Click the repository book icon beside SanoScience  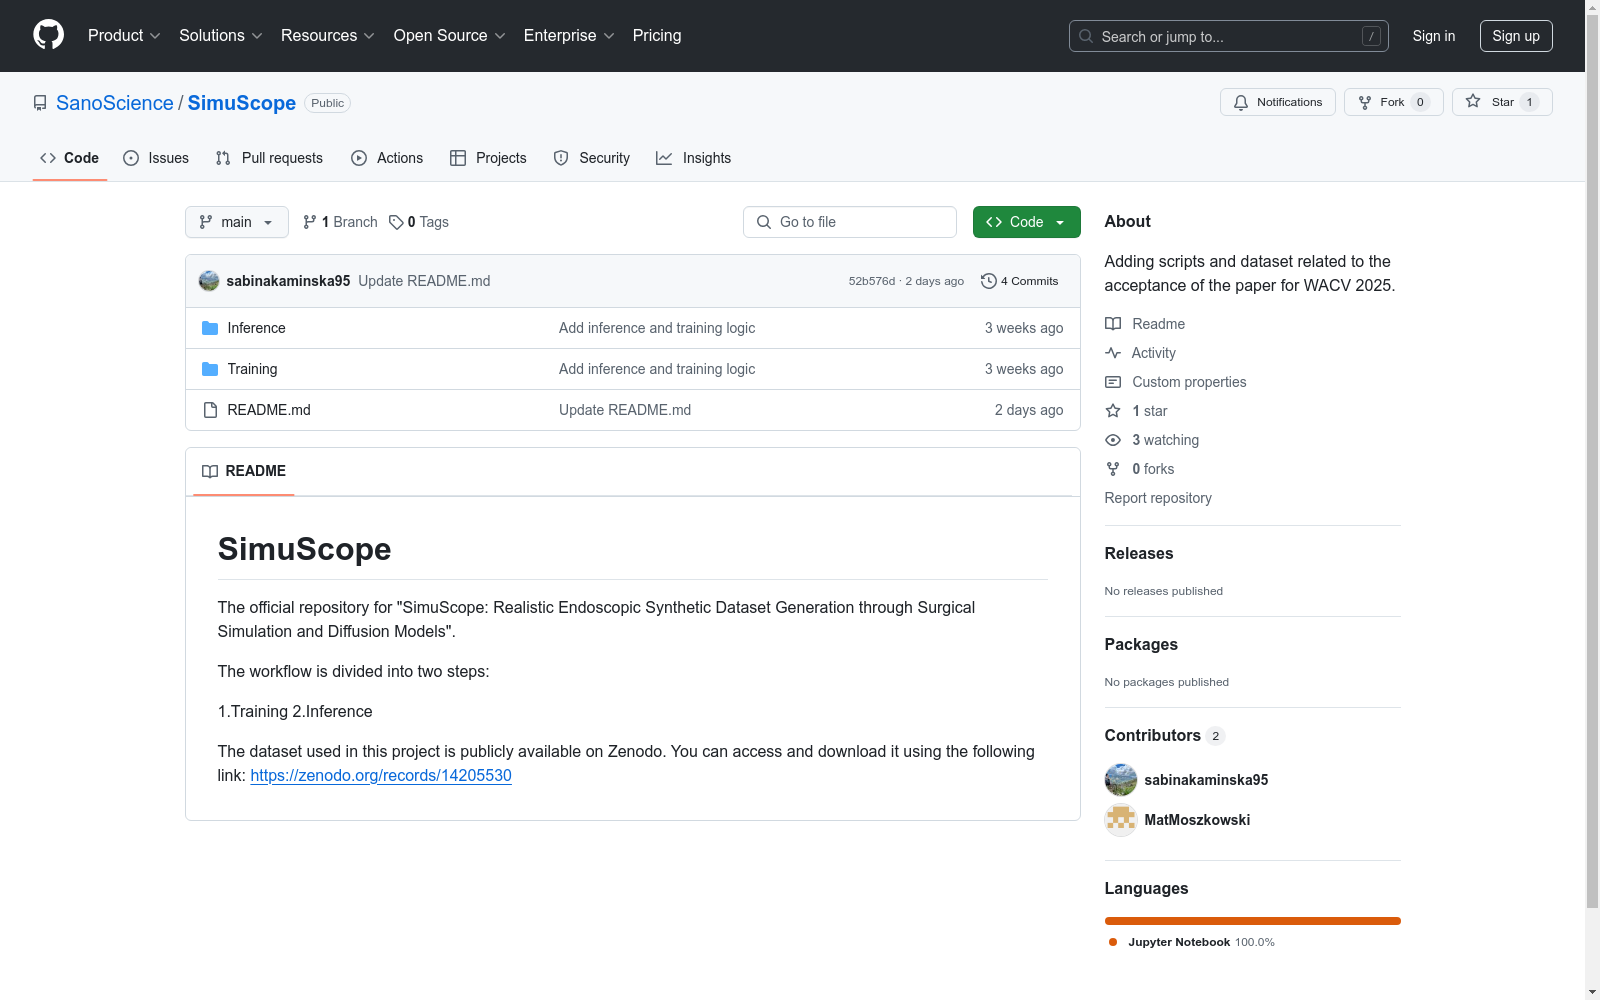[x=40, y=103]
